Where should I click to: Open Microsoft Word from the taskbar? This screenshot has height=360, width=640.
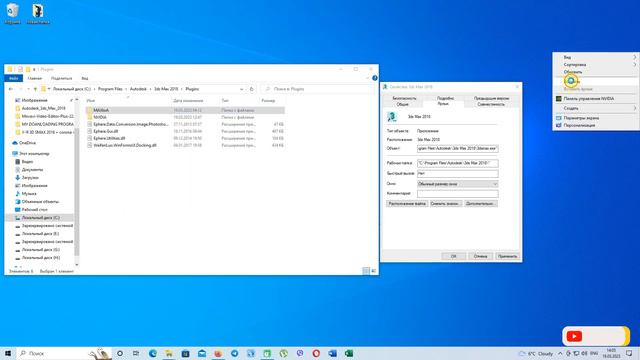333,353
